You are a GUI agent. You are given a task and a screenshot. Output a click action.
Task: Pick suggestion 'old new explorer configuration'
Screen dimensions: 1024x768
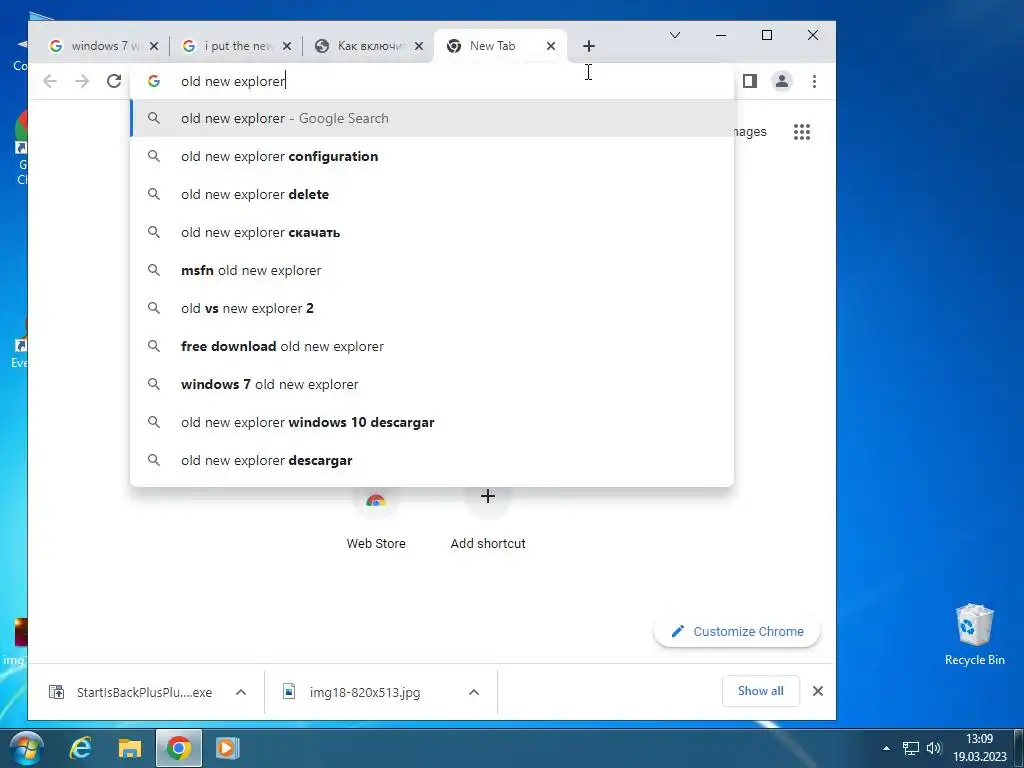click(x=432, y=156)
